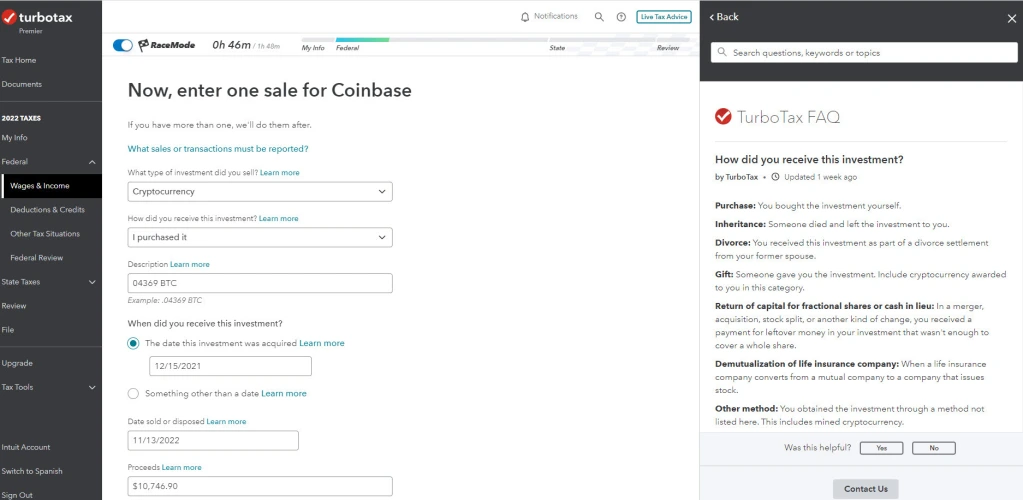Open the Notifications bell
The width and height of the screenshot is (1023, 500).
[526, 17]
